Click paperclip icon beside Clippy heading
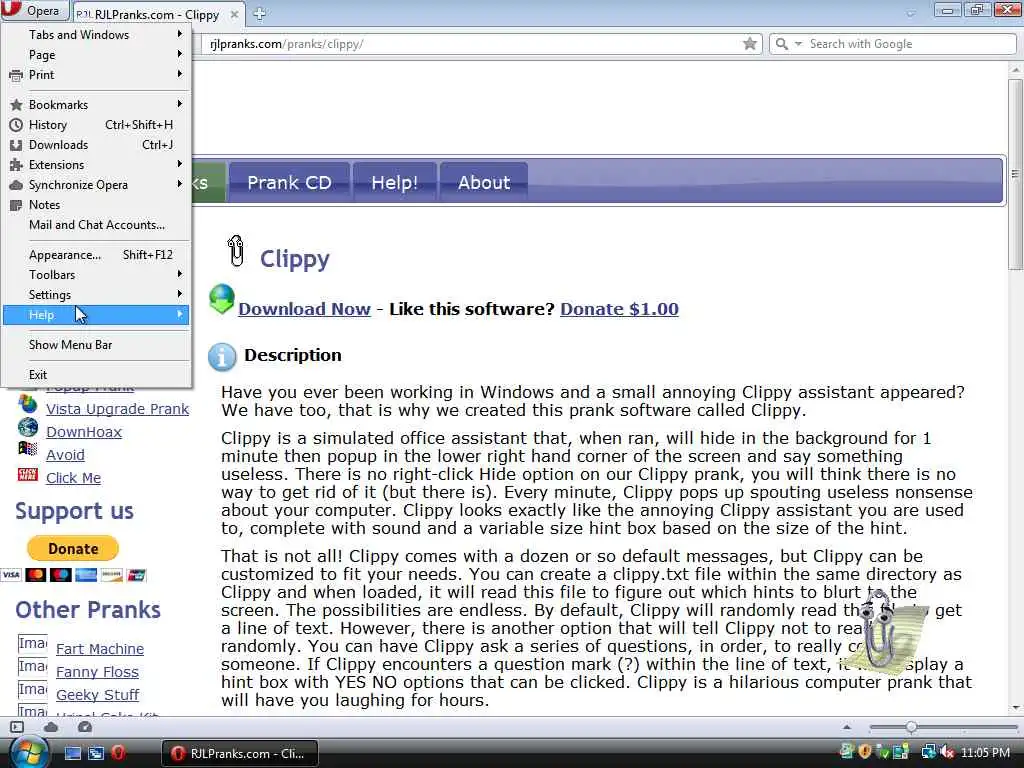 (x=236, y=251)
